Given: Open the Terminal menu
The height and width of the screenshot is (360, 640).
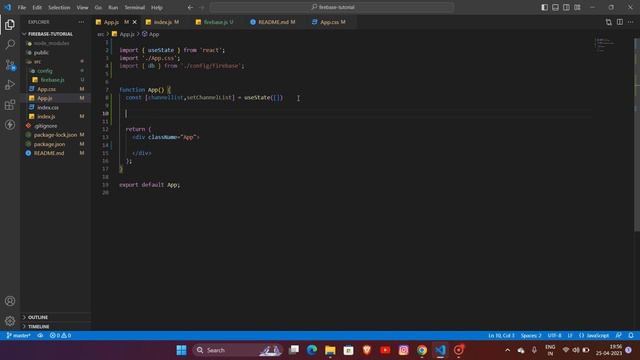Looking at the screenshot, I should click(135, 7).
